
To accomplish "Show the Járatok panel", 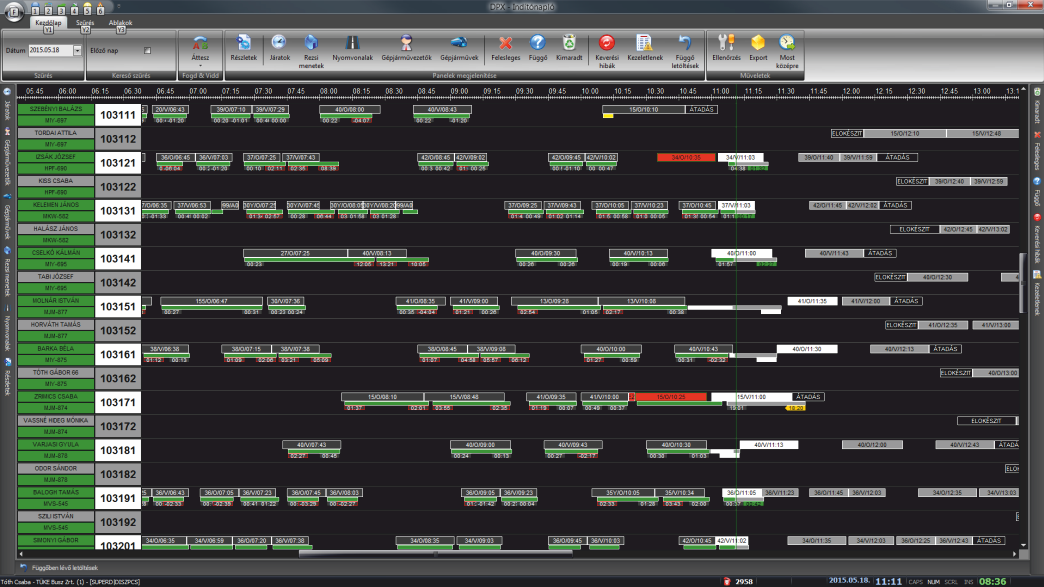I will coord(279,49).
